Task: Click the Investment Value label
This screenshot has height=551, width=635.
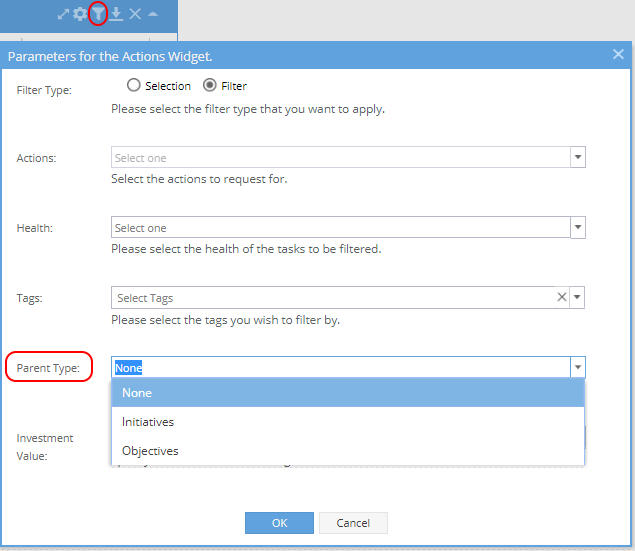Action: coord(45,447)
